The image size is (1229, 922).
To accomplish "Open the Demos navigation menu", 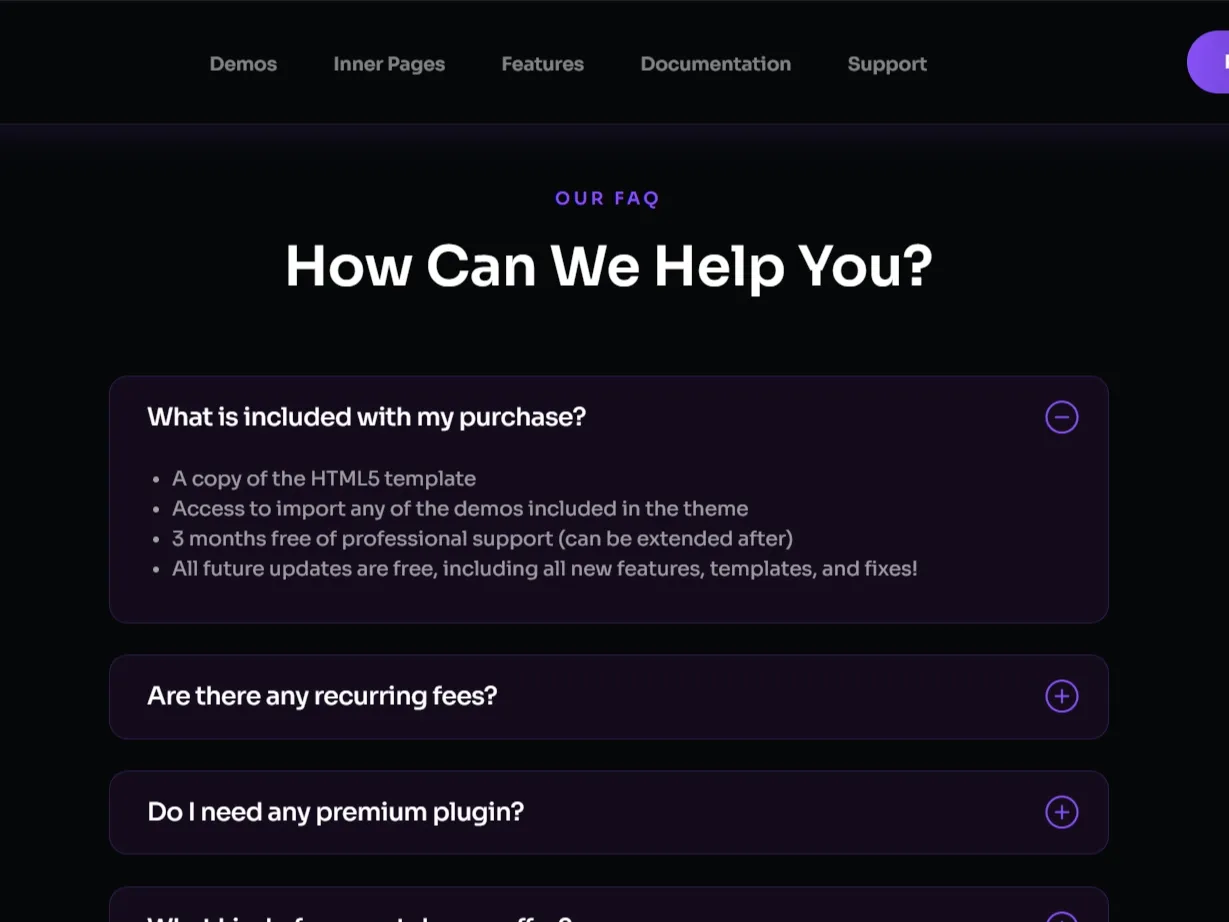I will (243, 63).
